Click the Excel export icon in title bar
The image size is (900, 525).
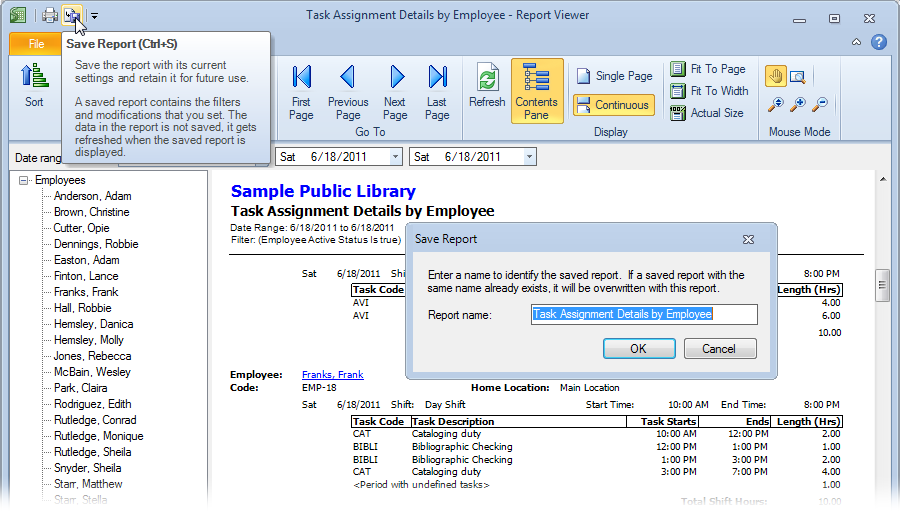[18, 15]
